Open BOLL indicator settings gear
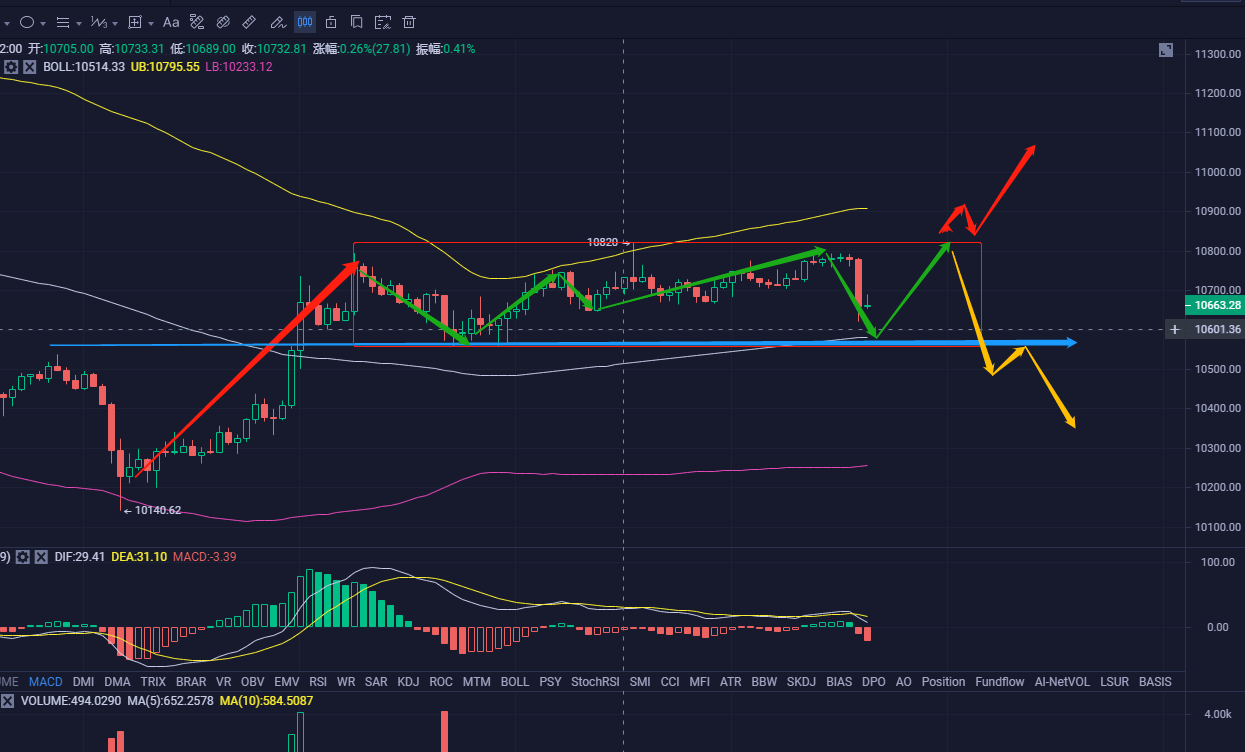This screenshot has height=752, width=1245. pyautogui.click(x=11, y=67)
